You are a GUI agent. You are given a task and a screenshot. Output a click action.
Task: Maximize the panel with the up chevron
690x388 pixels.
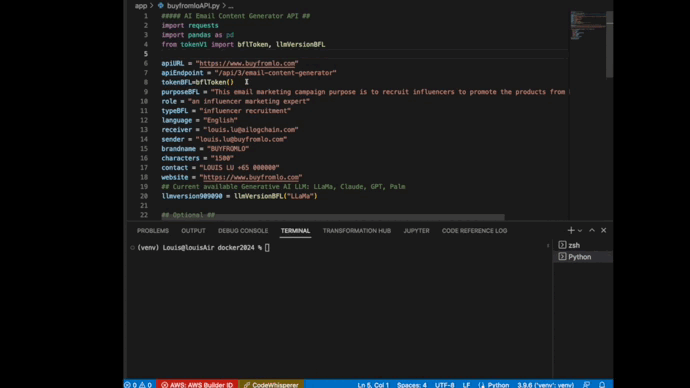592,231
